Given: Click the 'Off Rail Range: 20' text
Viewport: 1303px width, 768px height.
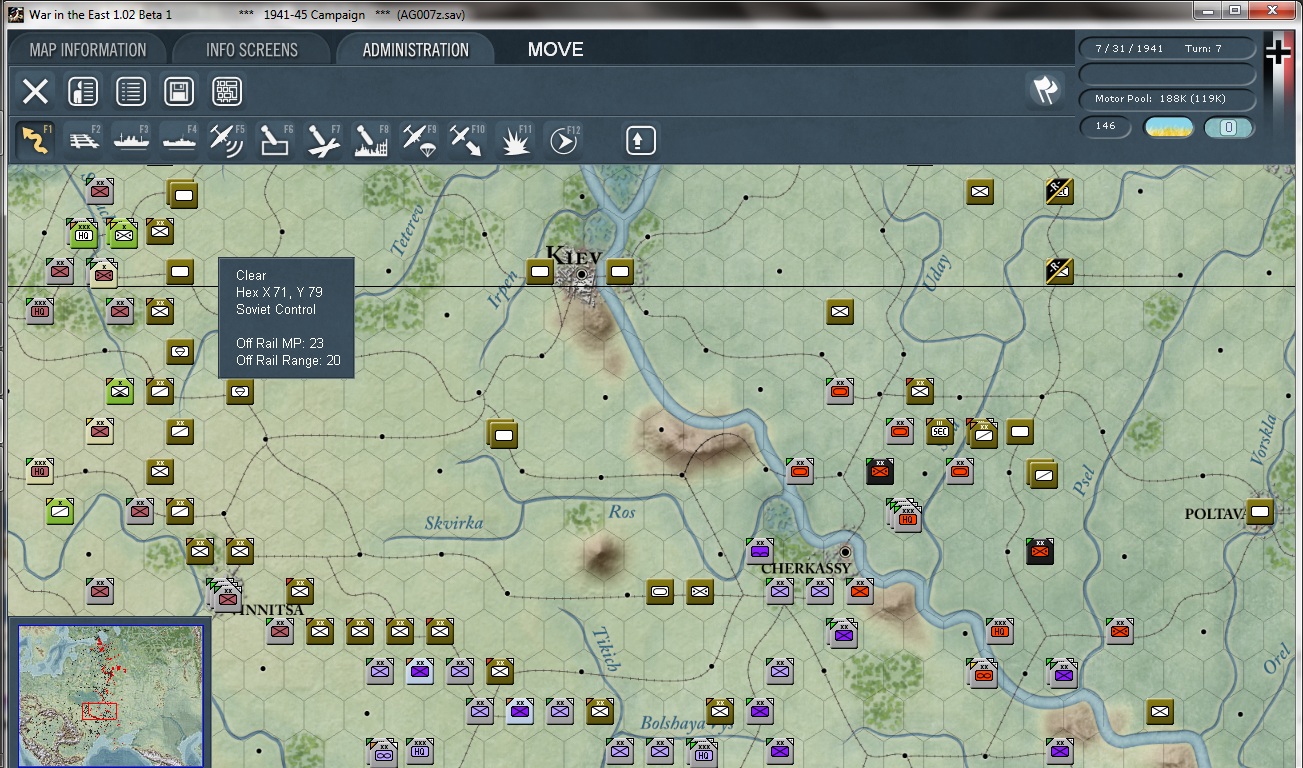Looking at the screenshot, I should click(x=288, y=360).
